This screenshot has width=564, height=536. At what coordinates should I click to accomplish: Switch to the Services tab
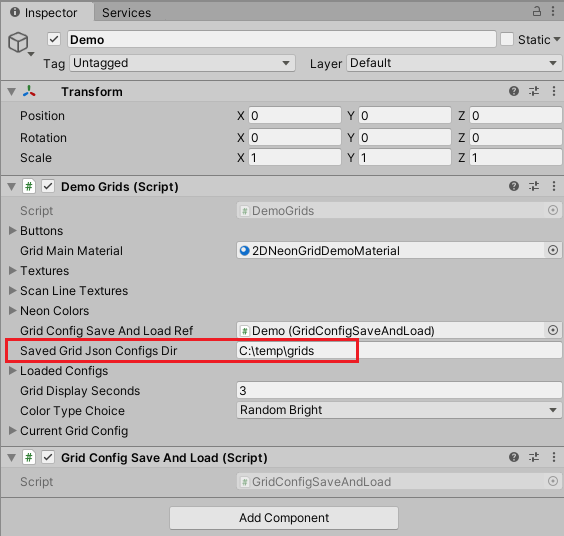126,13
